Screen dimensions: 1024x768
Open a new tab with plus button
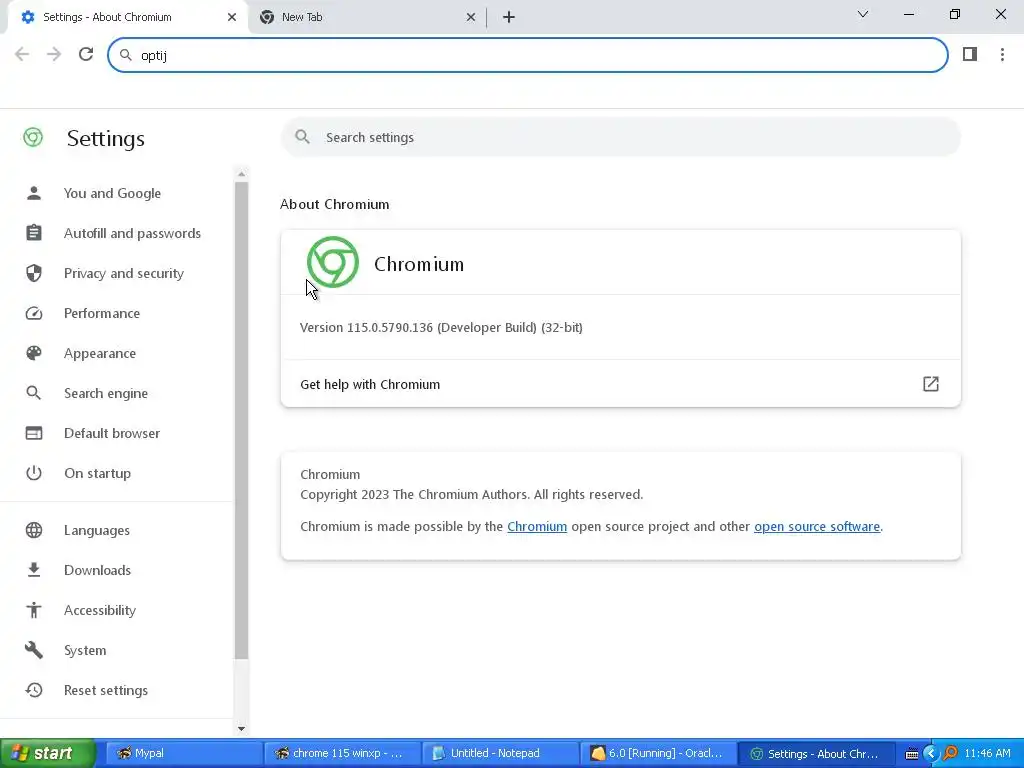(509, 18)
